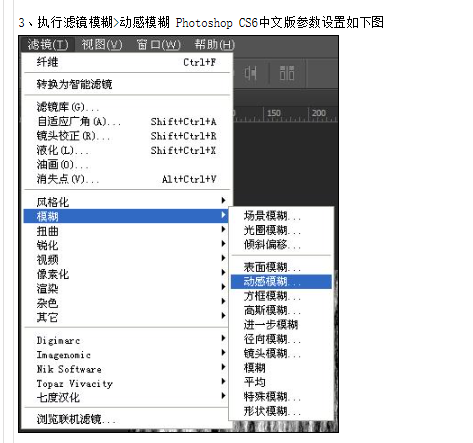Select 光圈模糊... in blur submenu

(281, 230)
